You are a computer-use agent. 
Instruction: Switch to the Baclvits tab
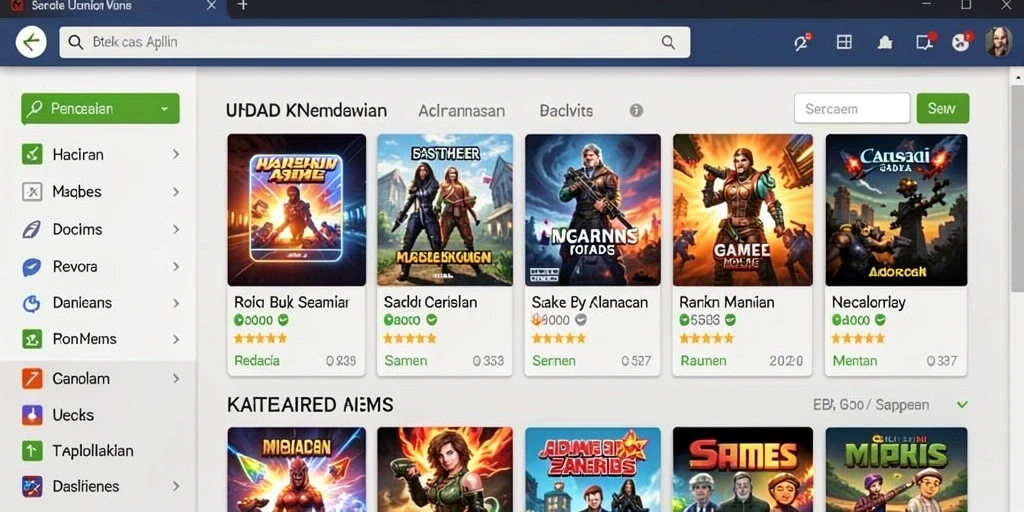click(566, 110)
